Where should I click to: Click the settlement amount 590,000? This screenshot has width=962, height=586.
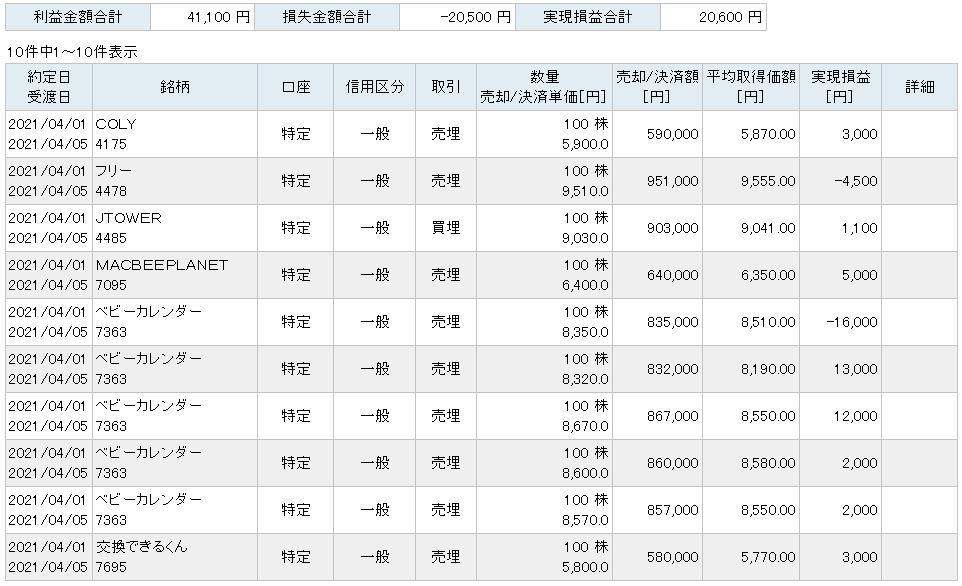coord(672,134)
